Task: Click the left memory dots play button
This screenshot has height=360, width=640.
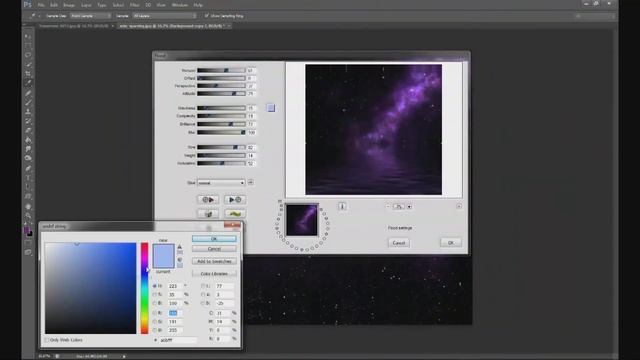Action: [x=208, y=200]
